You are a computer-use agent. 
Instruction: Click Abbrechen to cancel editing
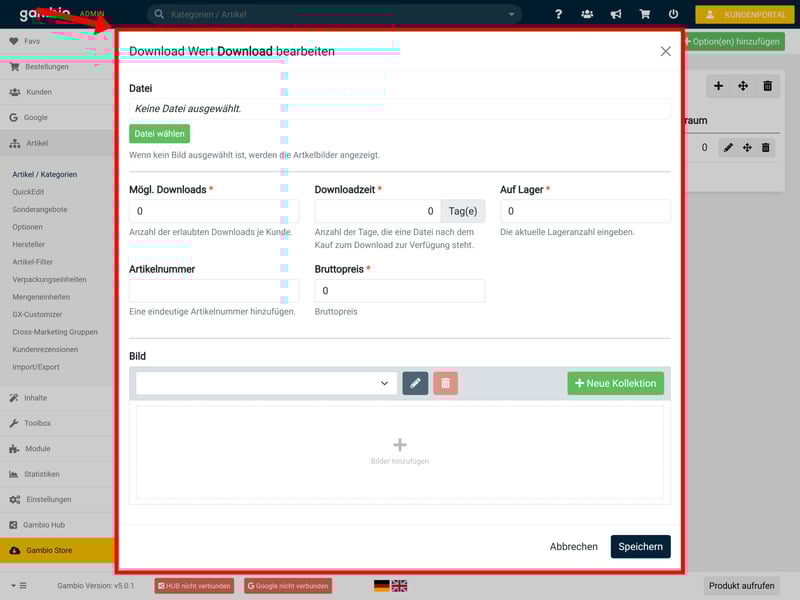[x=573, y=547]
